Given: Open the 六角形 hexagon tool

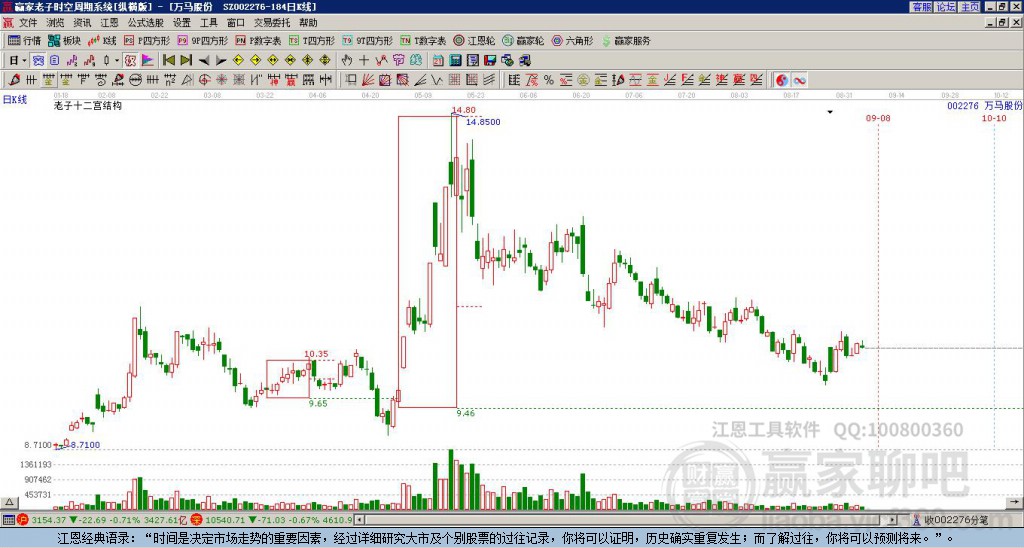Looking at the screenshot, I should pos(572,40).
